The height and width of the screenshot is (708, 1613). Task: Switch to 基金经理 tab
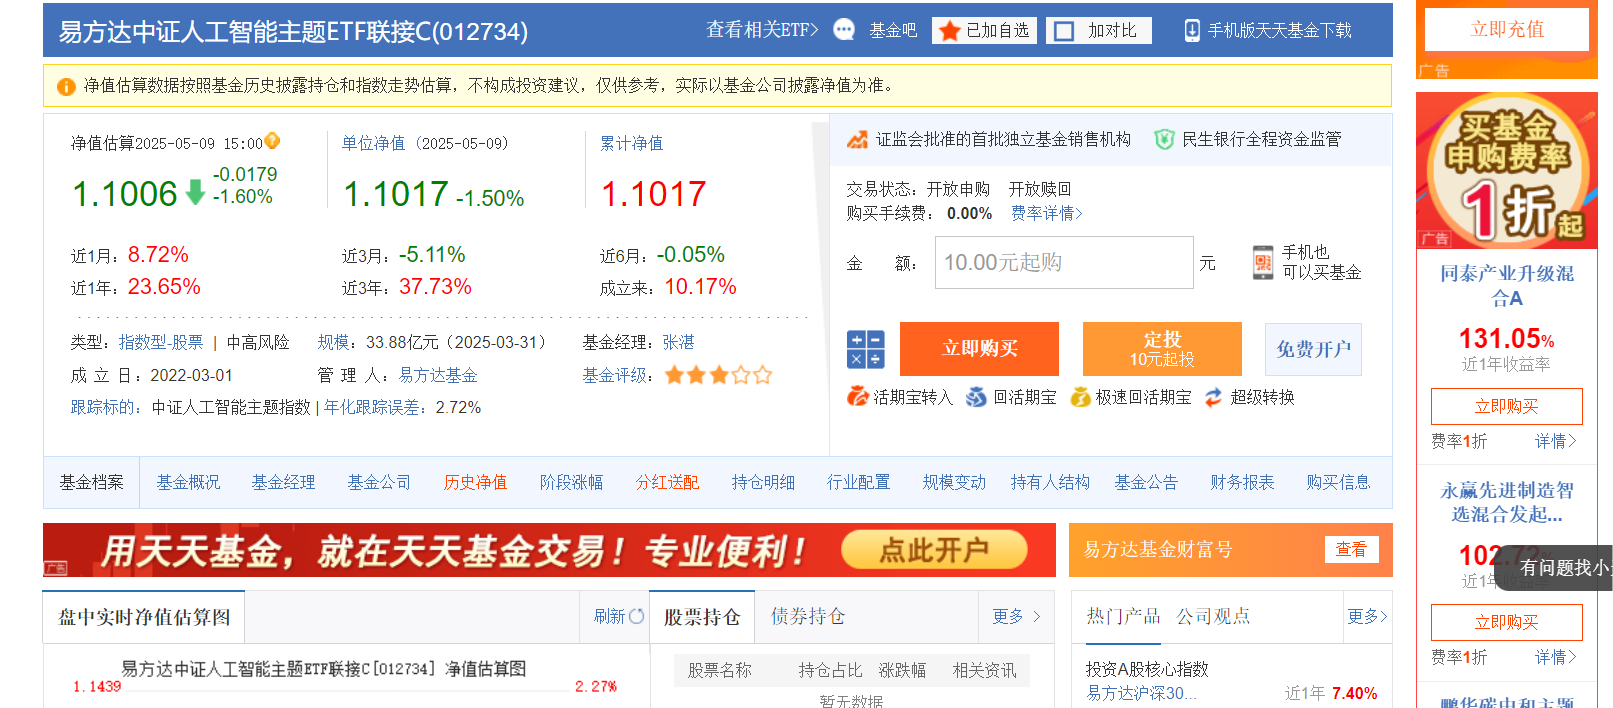283,482
